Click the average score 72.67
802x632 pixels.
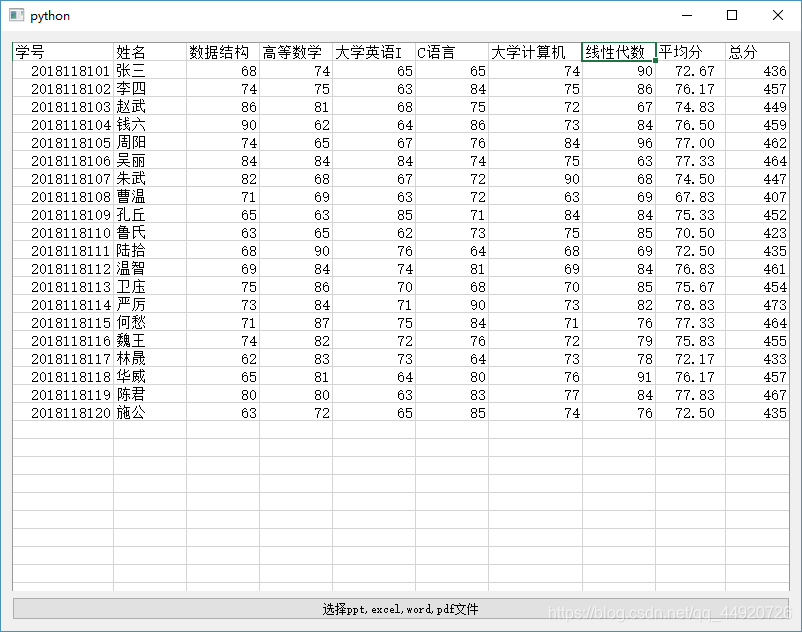690,71
